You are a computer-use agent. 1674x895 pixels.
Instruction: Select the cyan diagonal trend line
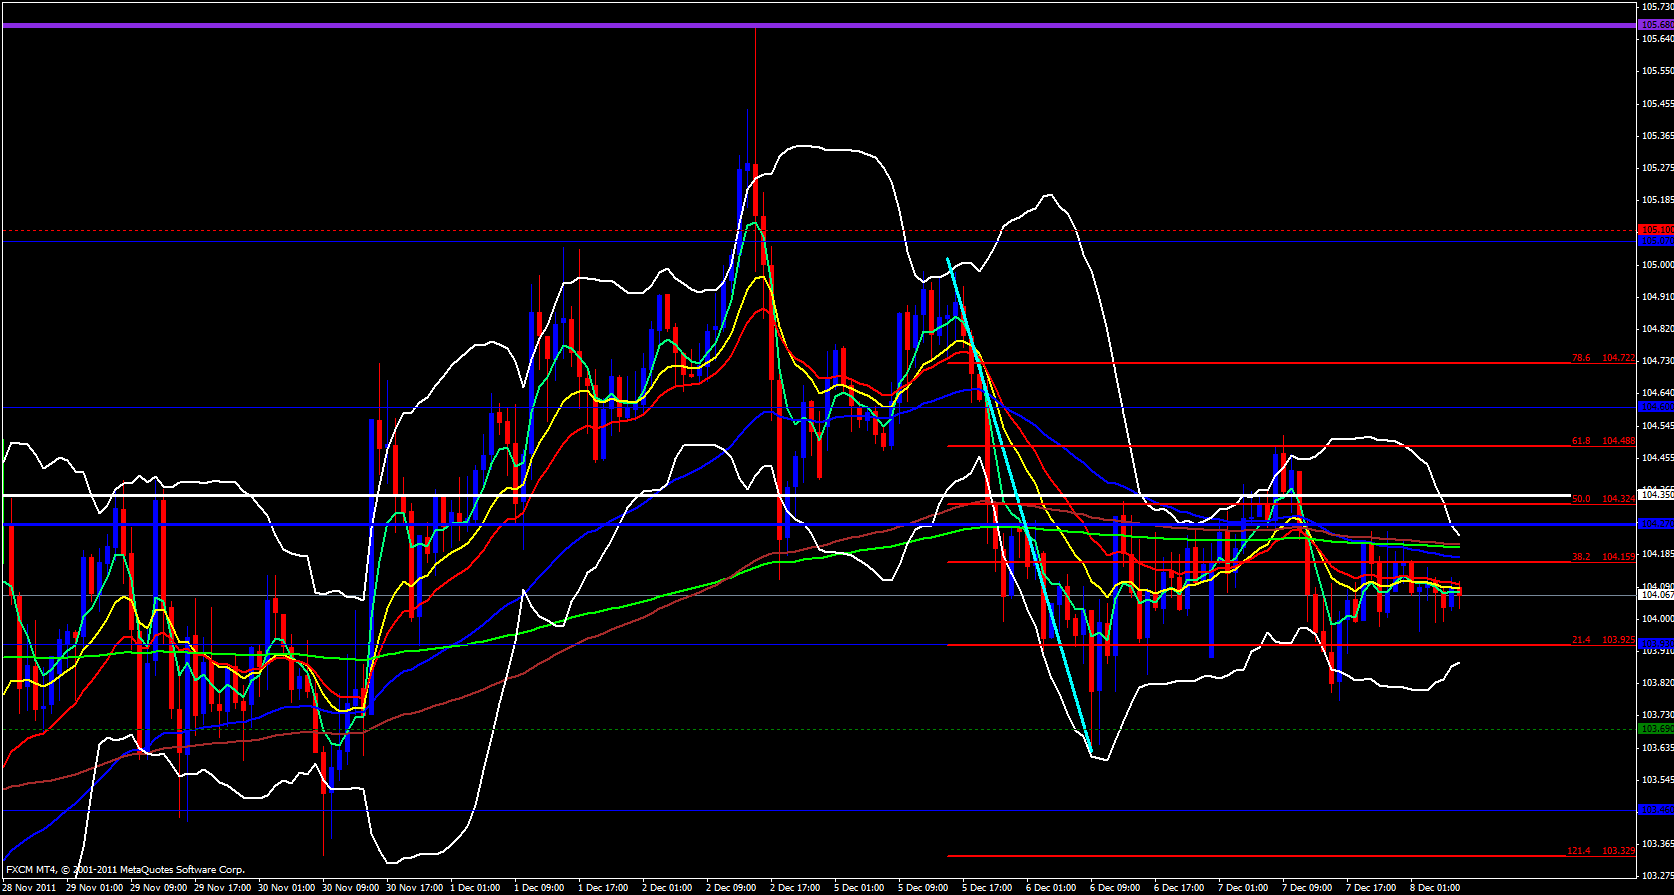pyautogui.click(x=1020, y=510)
